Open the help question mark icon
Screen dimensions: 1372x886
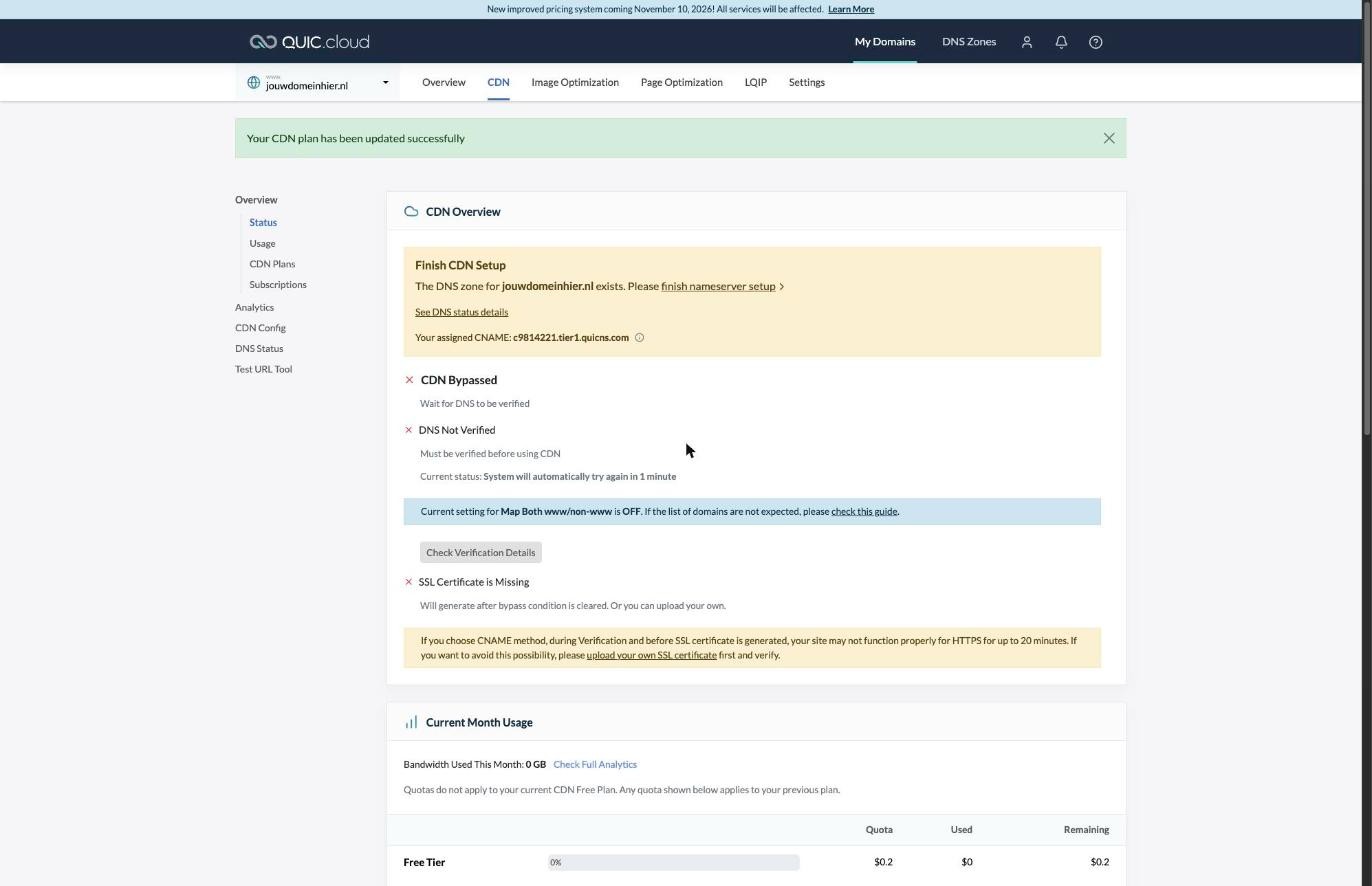[x=1096, y=42]
